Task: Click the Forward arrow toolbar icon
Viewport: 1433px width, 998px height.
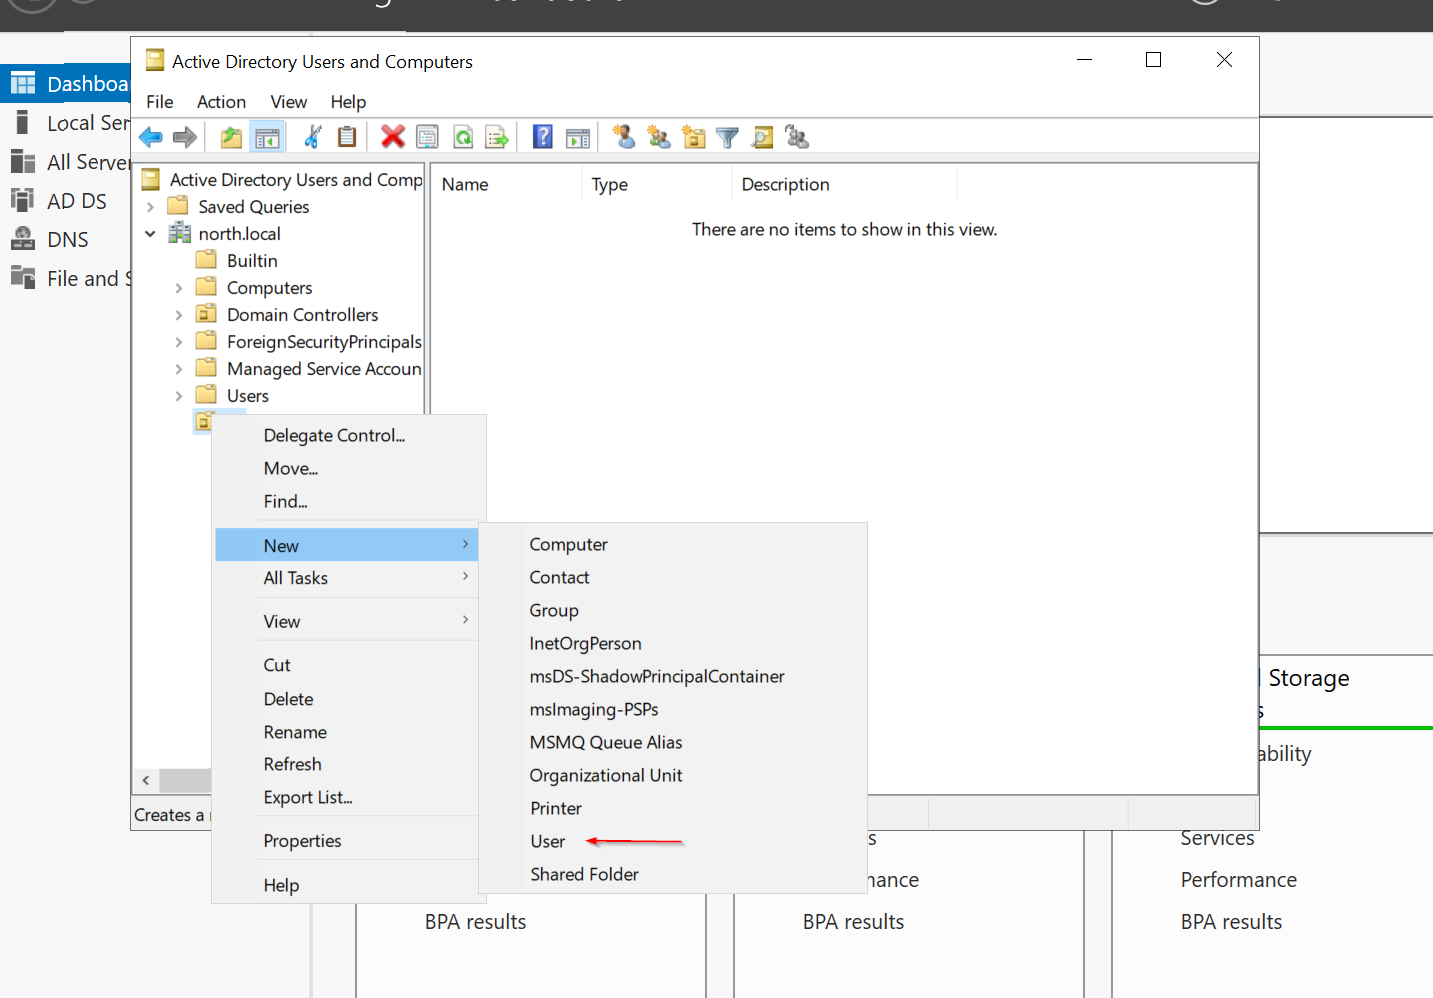Action: pyautogui.click(x=185, y=137)
